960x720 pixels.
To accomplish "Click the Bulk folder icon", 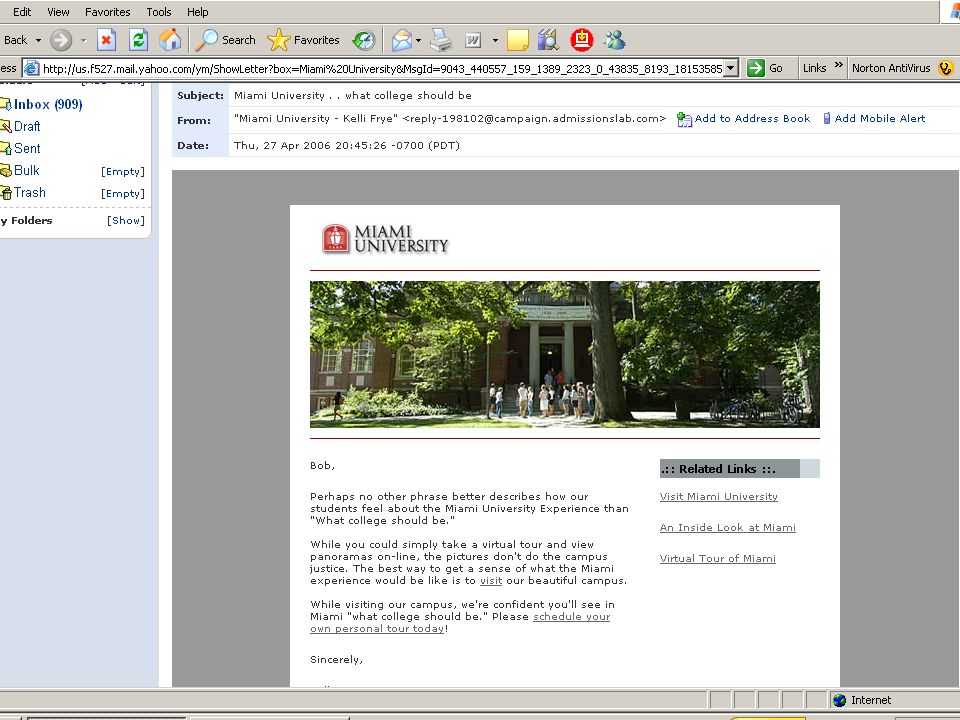I will point(6,171).
